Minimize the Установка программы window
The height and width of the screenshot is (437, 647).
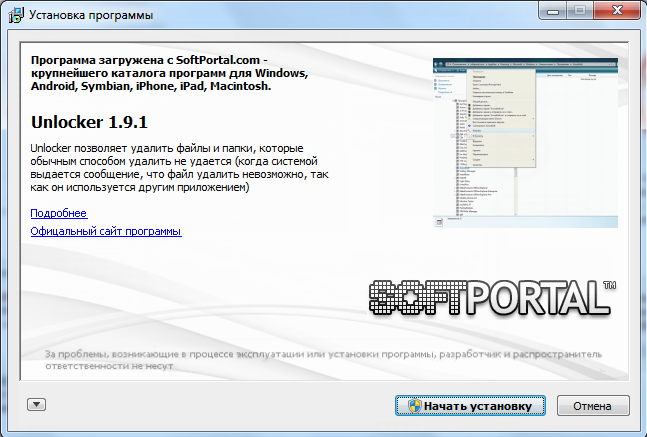pyautogui.click(x=553, y=10)
